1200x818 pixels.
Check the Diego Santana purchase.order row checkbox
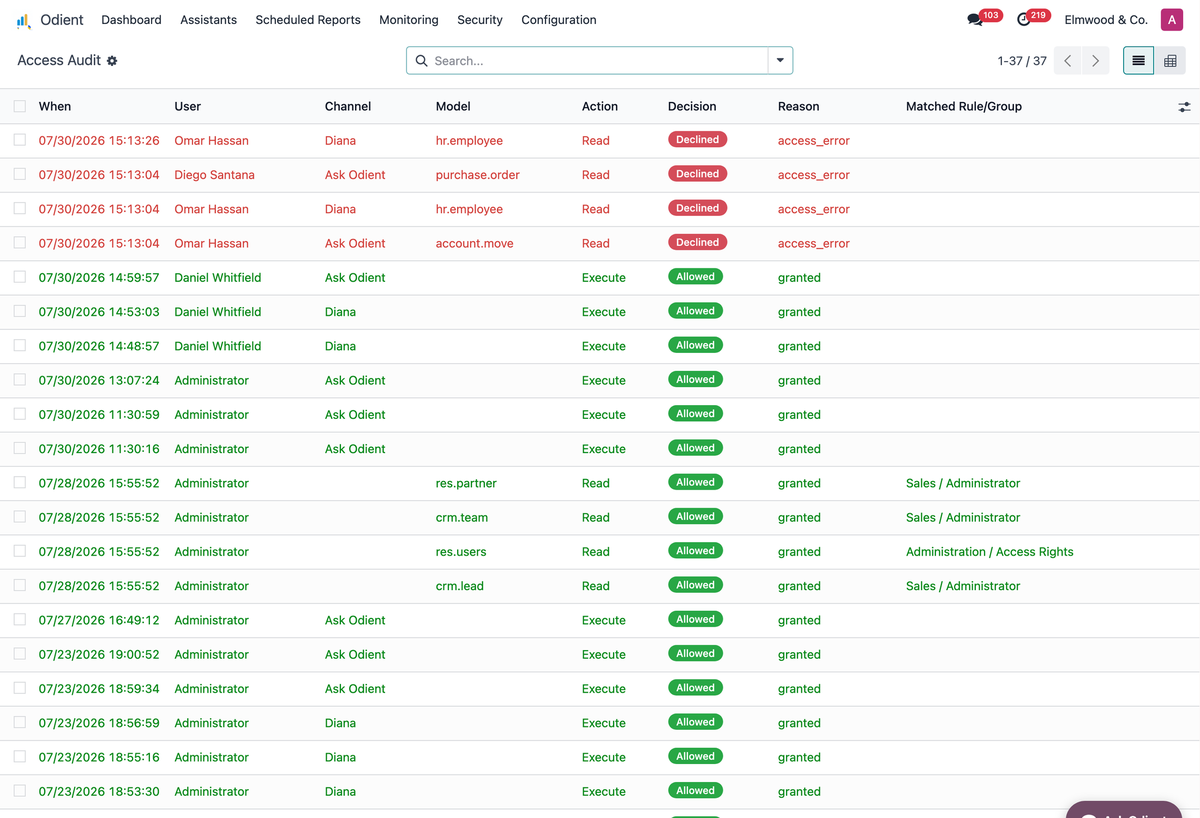tap(20, 174)
